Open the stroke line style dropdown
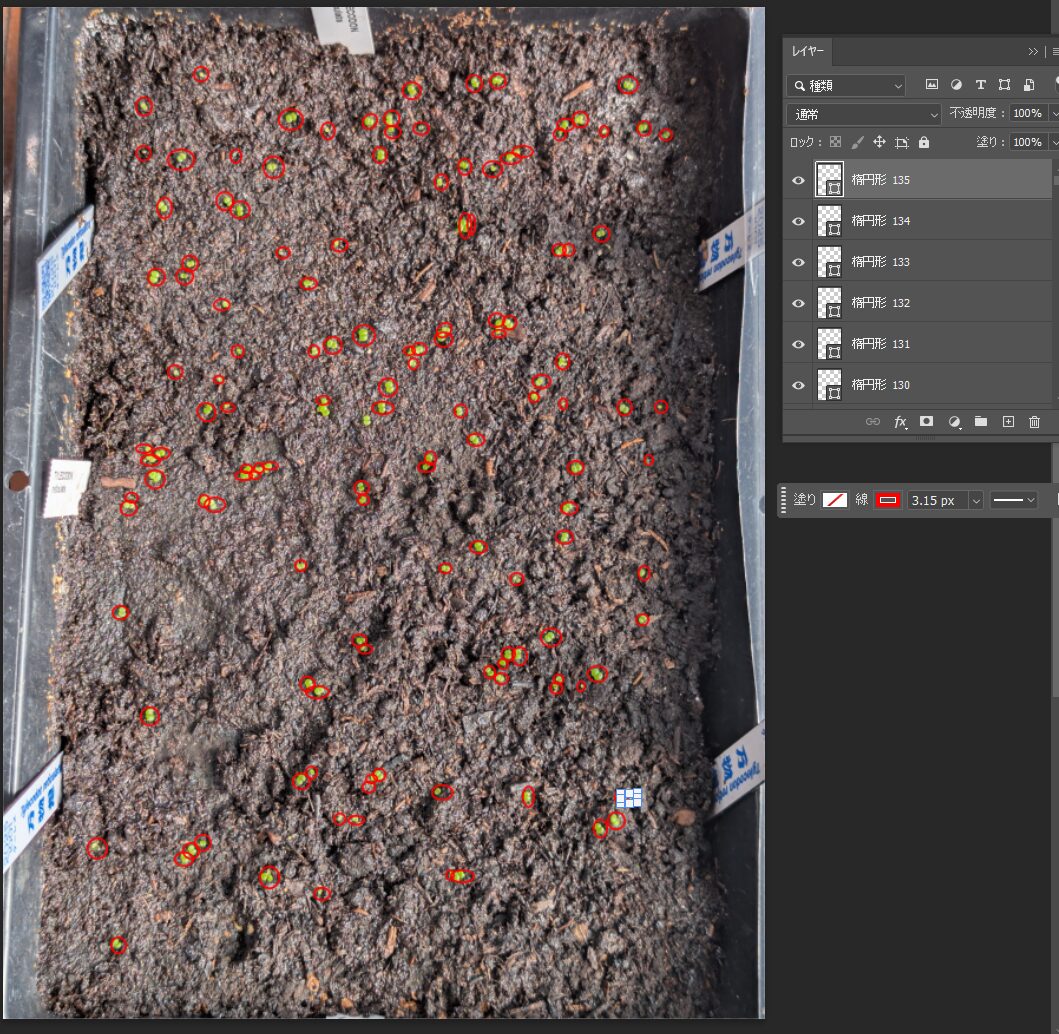Screen dimensions: 1059x1034 tap(1014, 500)
